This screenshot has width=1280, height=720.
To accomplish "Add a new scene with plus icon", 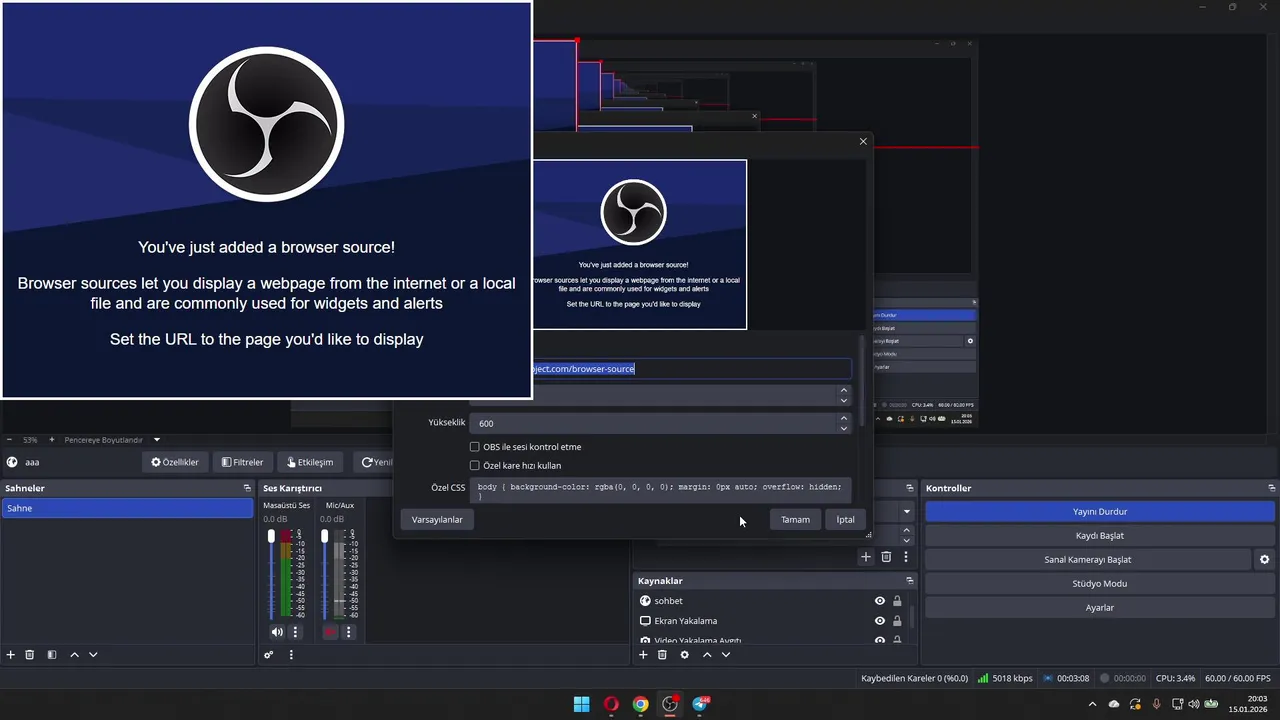I will click(11, 655).
